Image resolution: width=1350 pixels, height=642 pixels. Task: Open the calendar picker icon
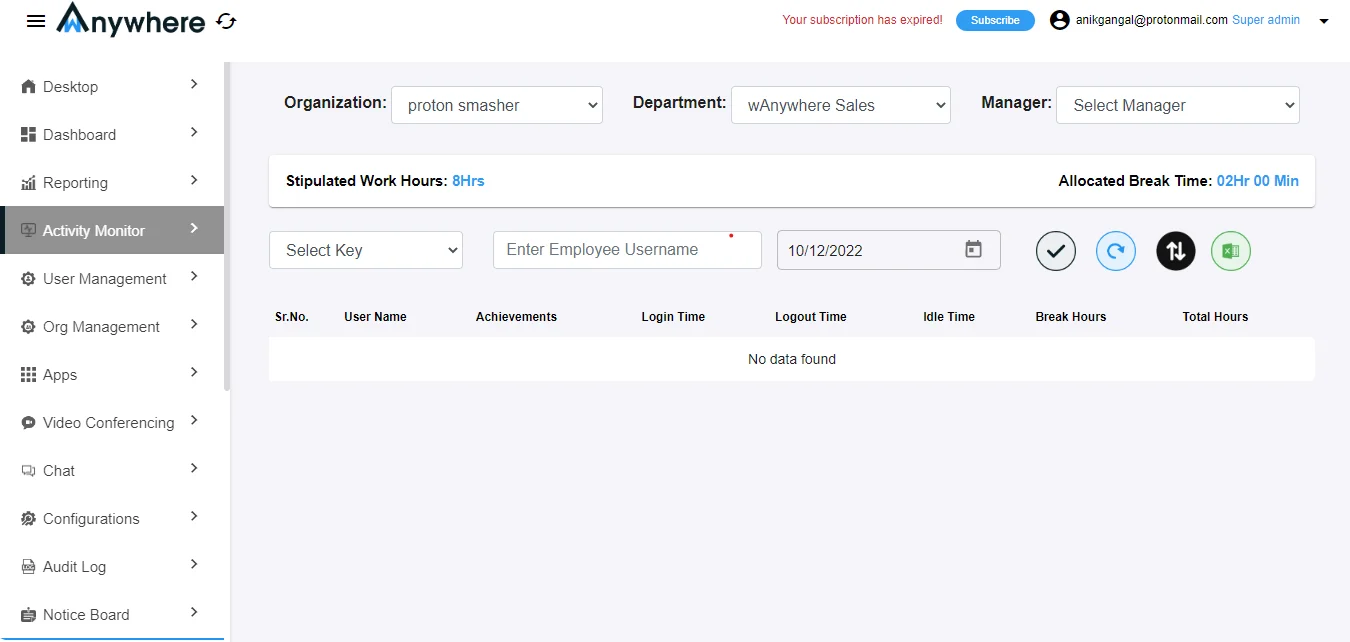click(973, 250)
